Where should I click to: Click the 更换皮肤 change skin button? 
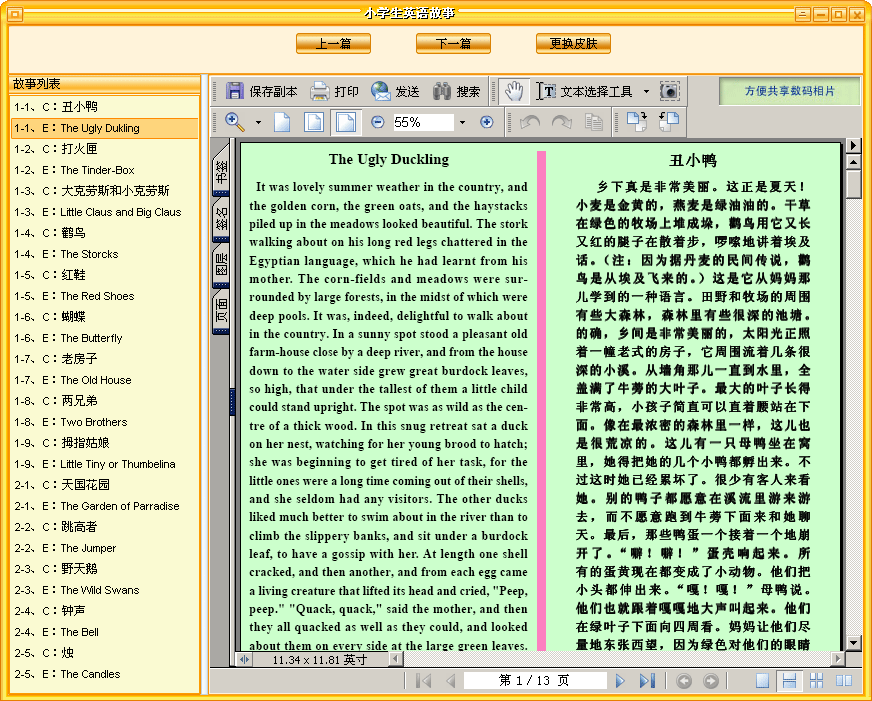point(573,43)
